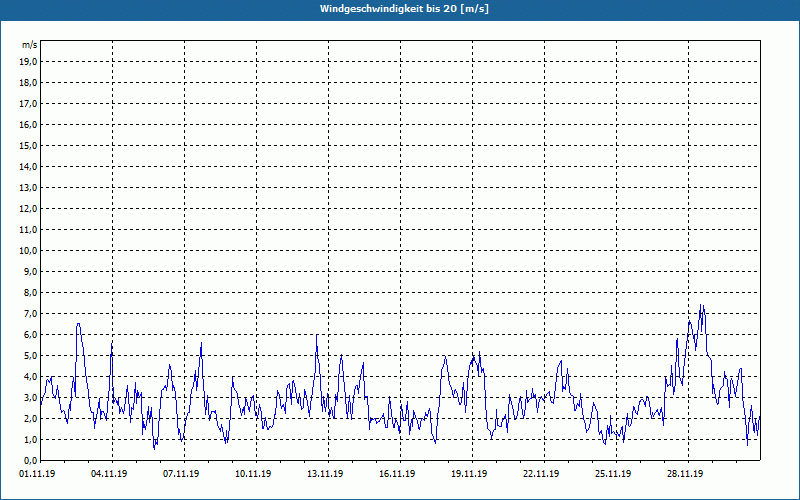This screenshot has width=800, height=500.
Task: Click the 12,0 y-axis value
Action: tap(29, 209)
